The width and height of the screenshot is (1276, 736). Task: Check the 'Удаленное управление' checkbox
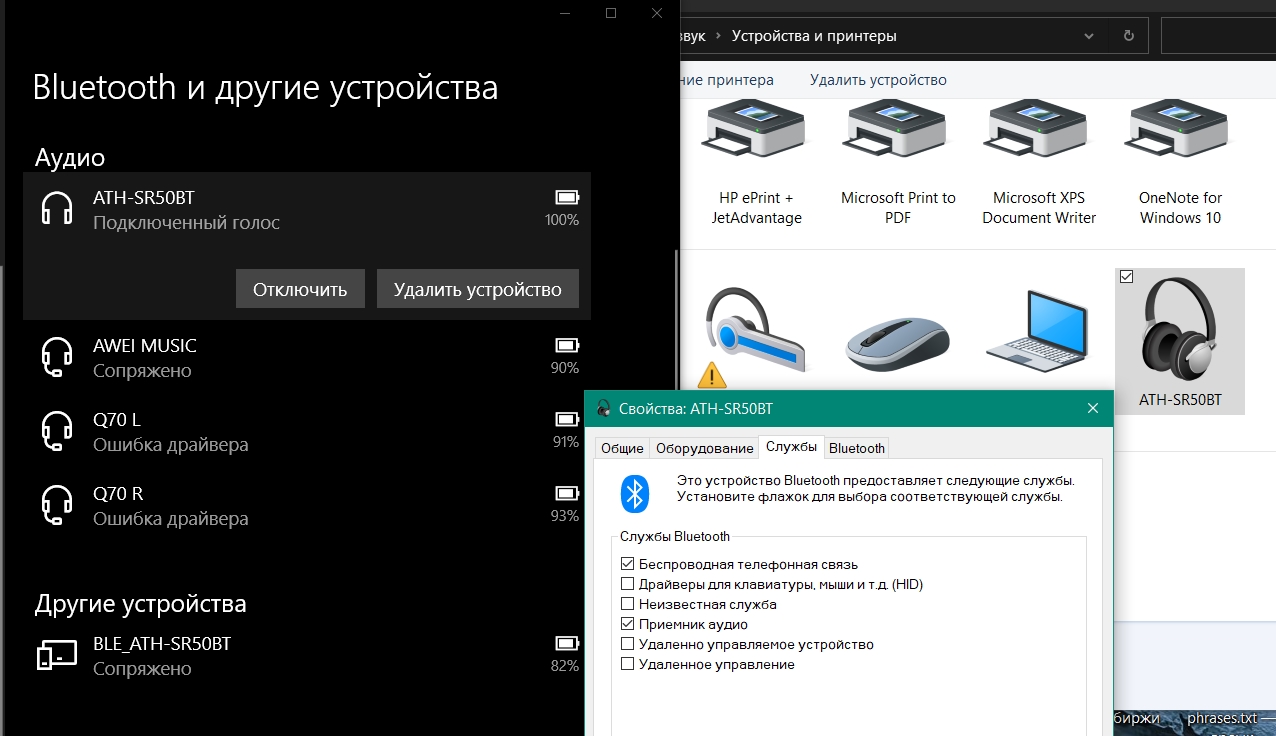point(628,664)
